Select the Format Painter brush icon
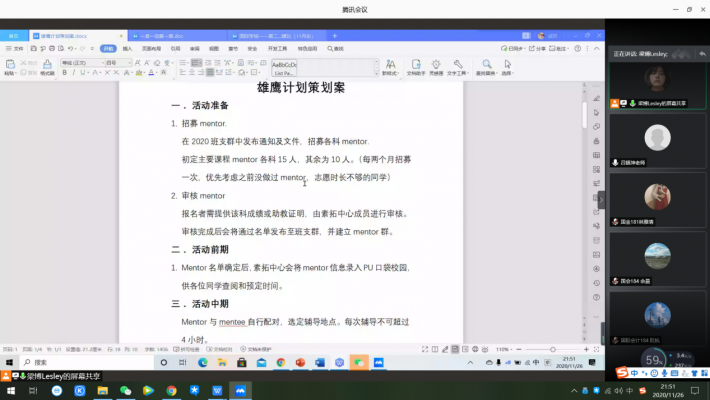710x400 pixels. point(47,66)
